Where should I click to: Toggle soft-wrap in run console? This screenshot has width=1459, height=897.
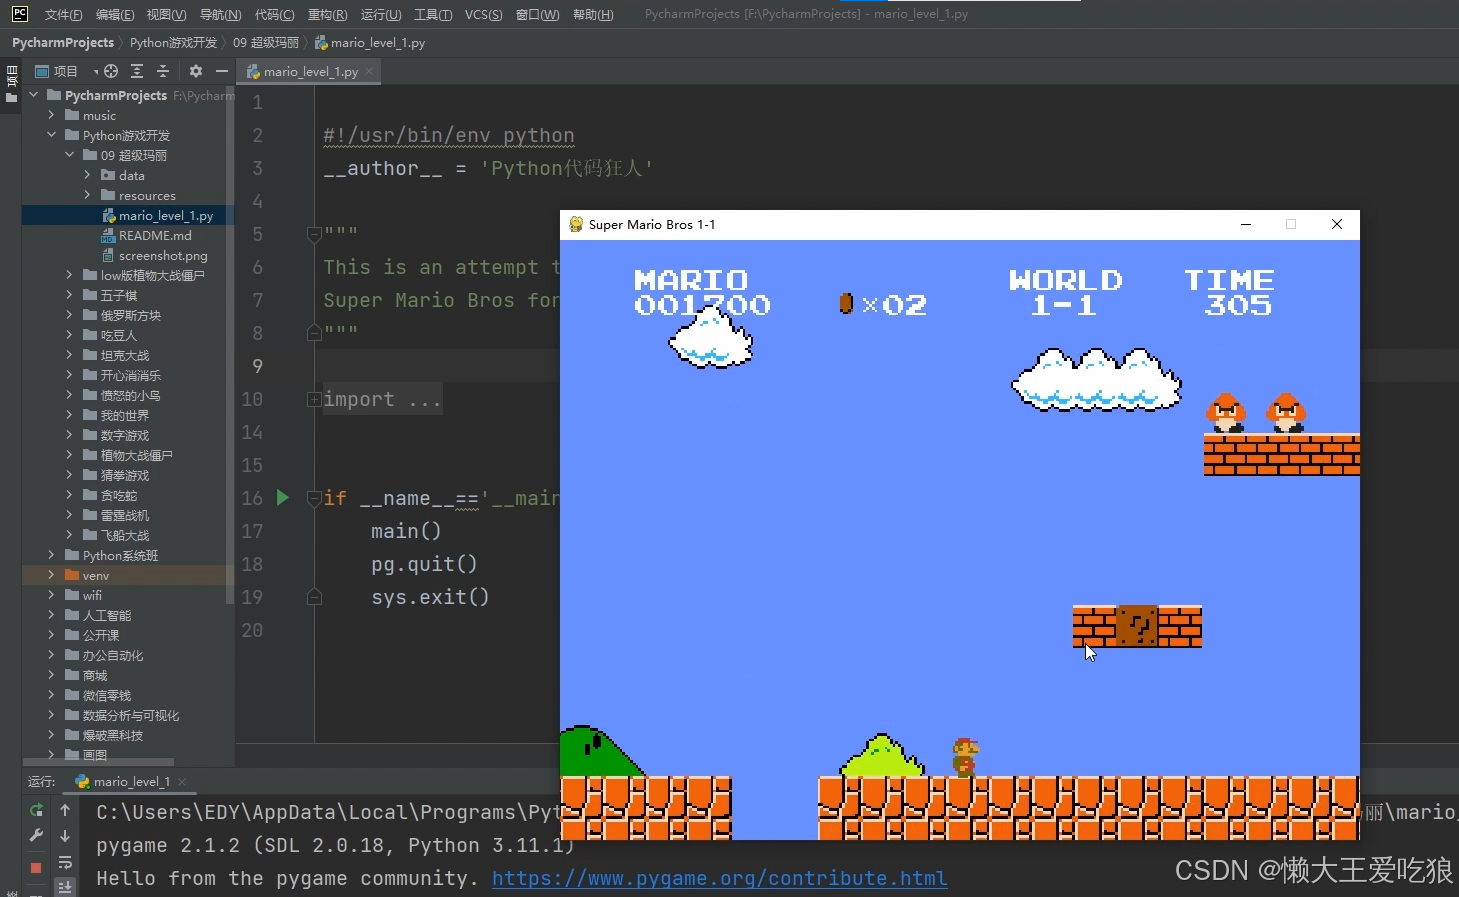65,862
